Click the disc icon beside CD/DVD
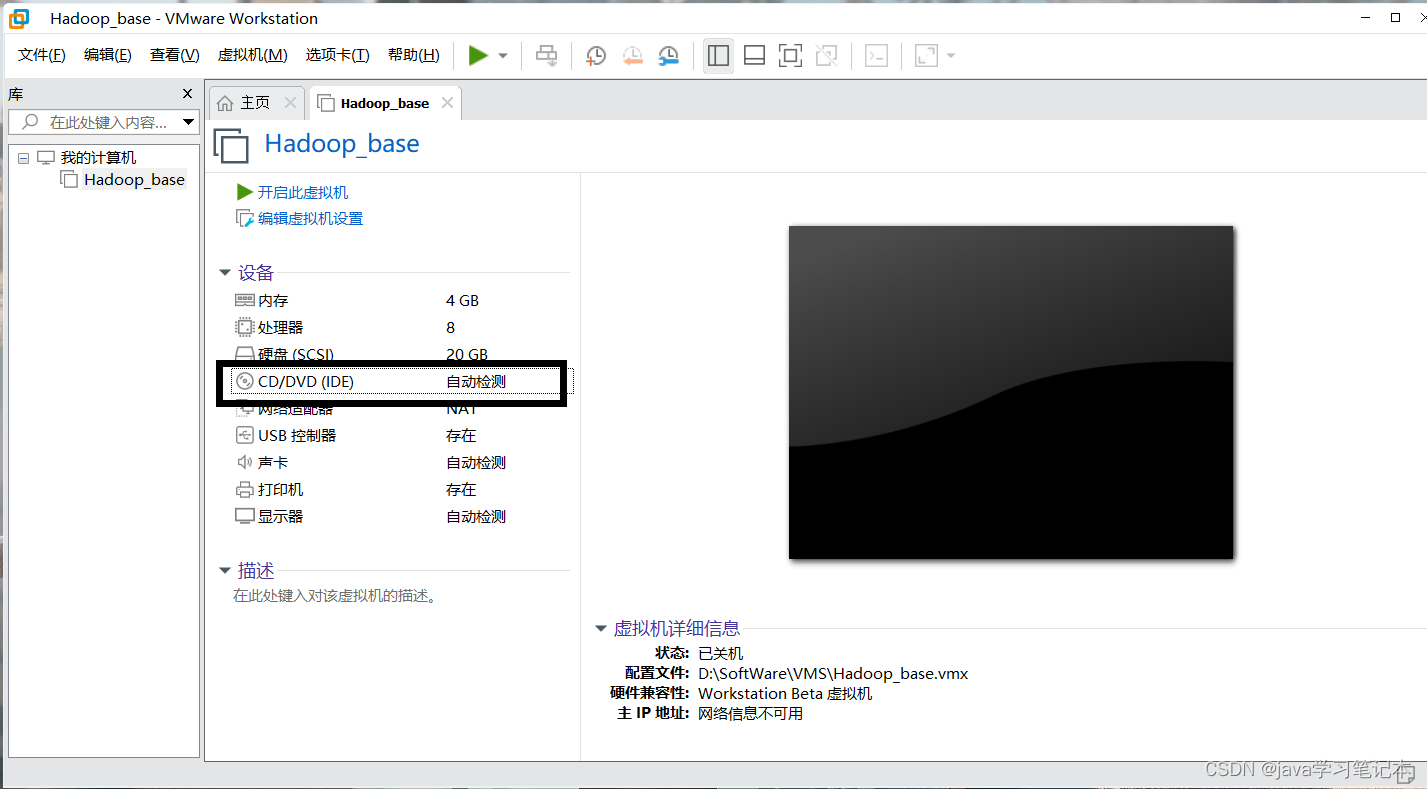Screen dimensions: 1427x789 [x=245, y=381]
